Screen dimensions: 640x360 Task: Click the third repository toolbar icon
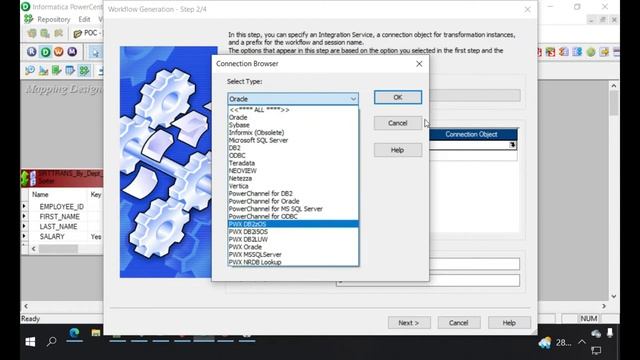tap(58, 33)
